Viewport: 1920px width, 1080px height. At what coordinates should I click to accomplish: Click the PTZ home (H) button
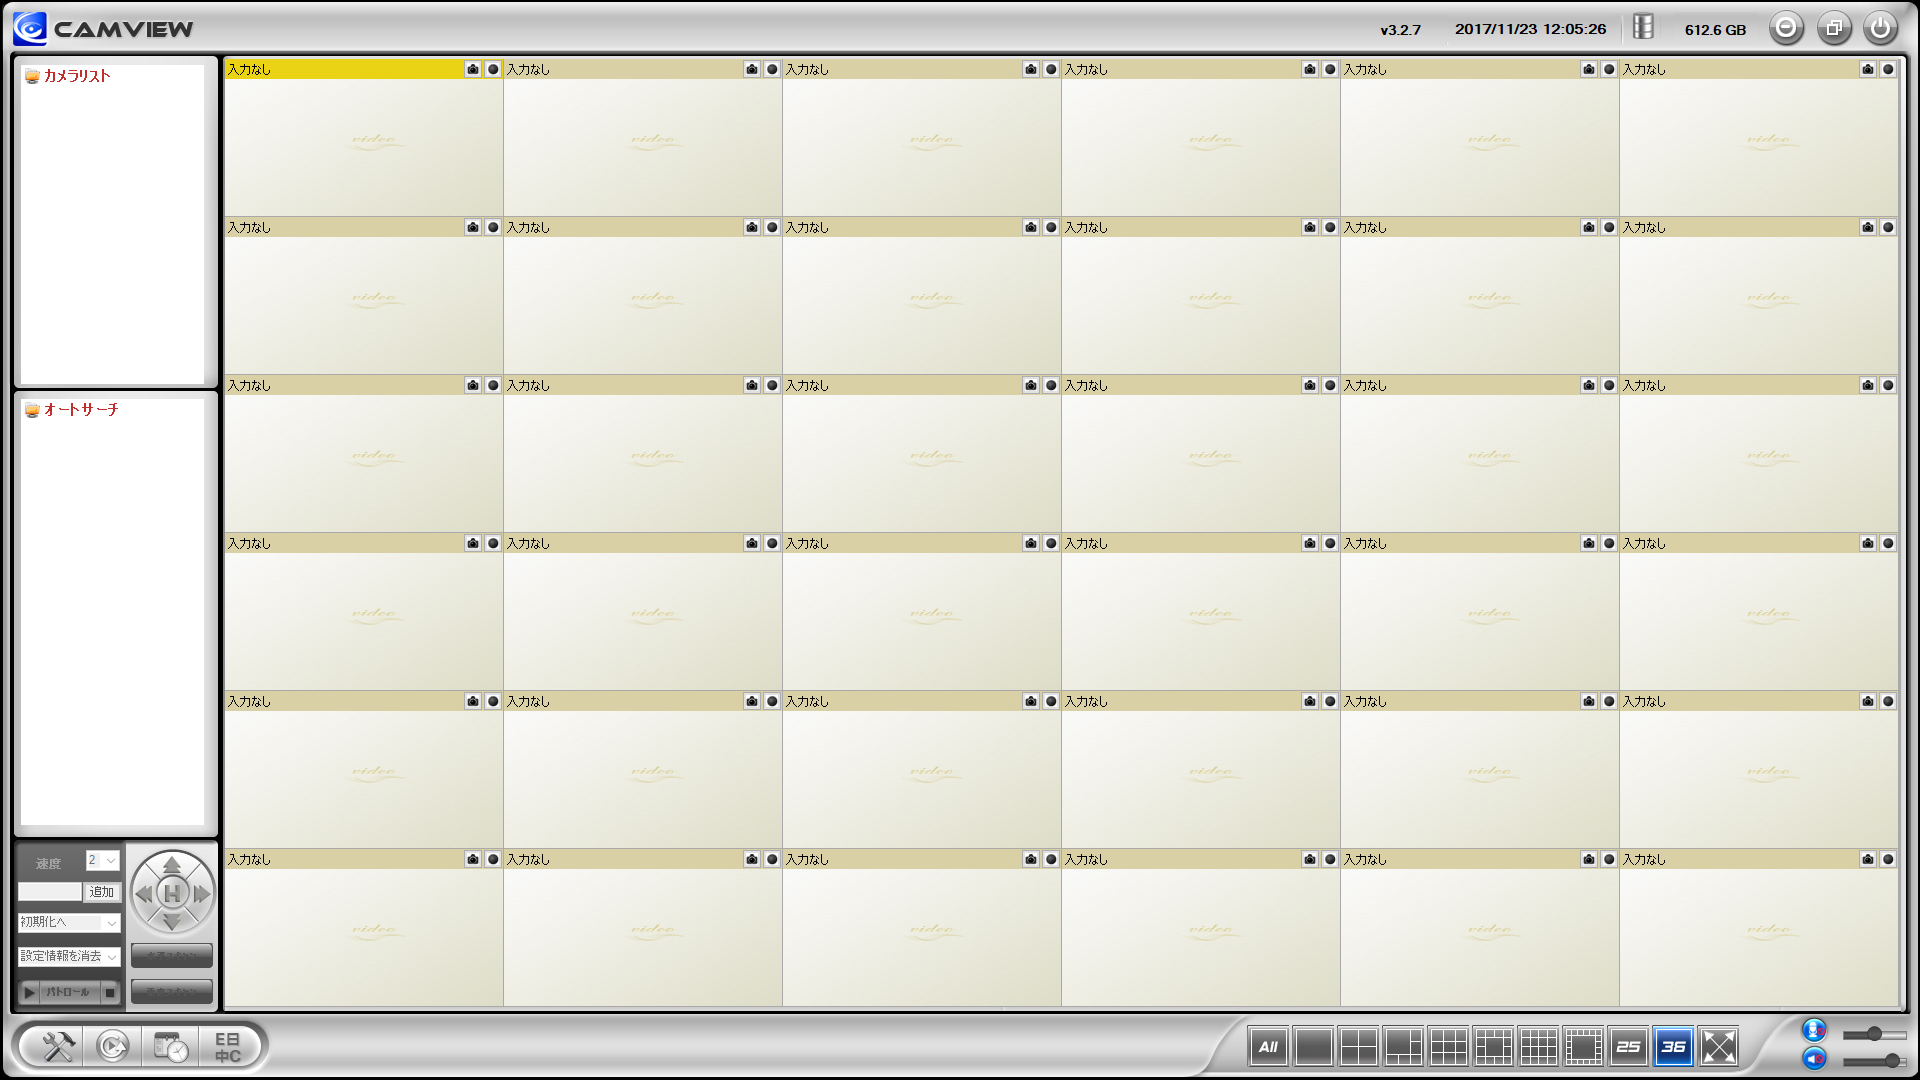[172, 893]
